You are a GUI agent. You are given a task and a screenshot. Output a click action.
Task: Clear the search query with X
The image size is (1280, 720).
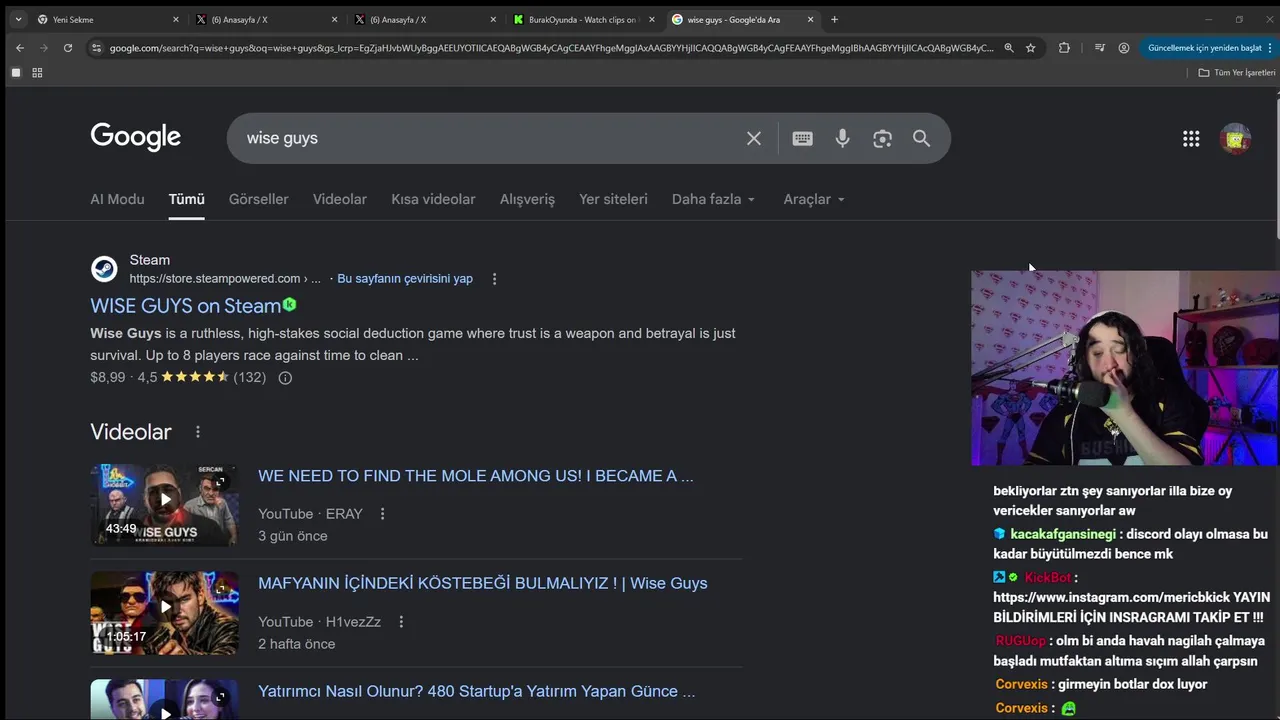754,138
